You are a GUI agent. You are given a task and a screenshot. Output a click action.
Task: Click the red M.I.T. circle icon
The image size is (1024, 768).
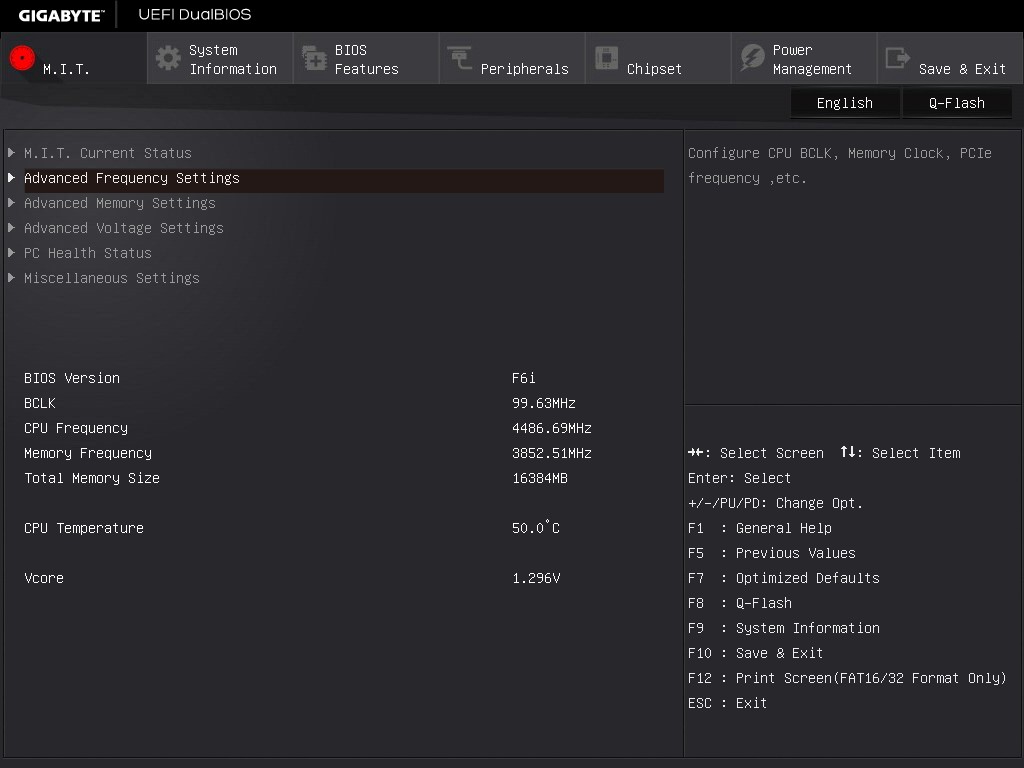(21, 58)
